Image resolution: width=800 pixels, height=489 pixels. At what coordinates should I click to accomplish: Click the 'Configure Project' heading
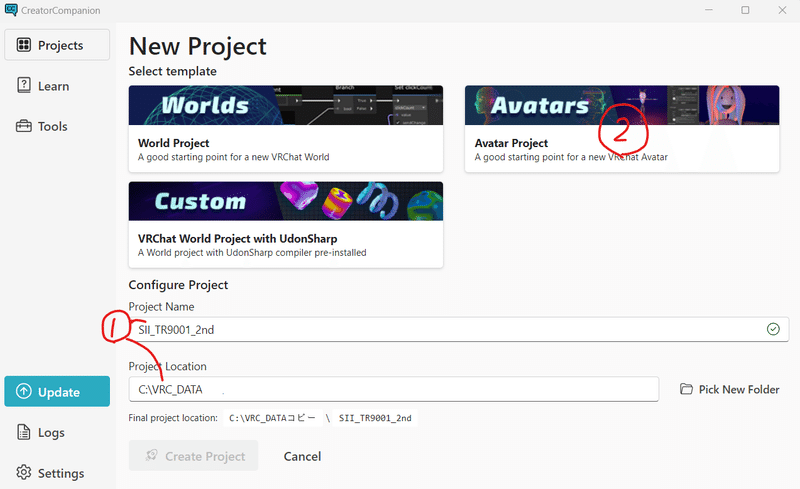(178, 285)
